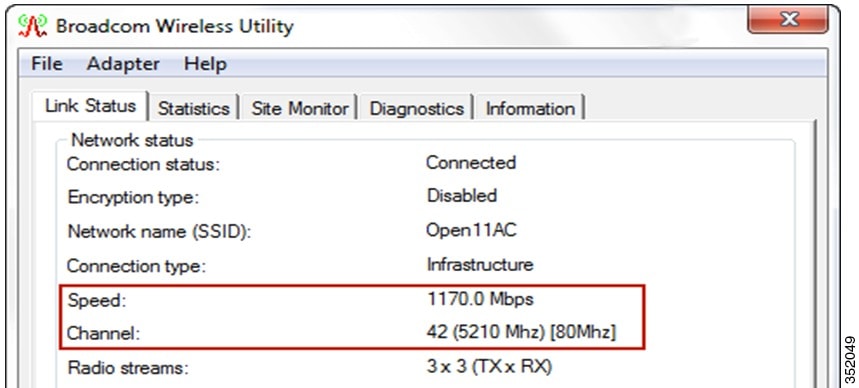Image resolution: width=859 pixels, height=388 pixels.
Task: Open the Help menu
Action: click(205, 64)
